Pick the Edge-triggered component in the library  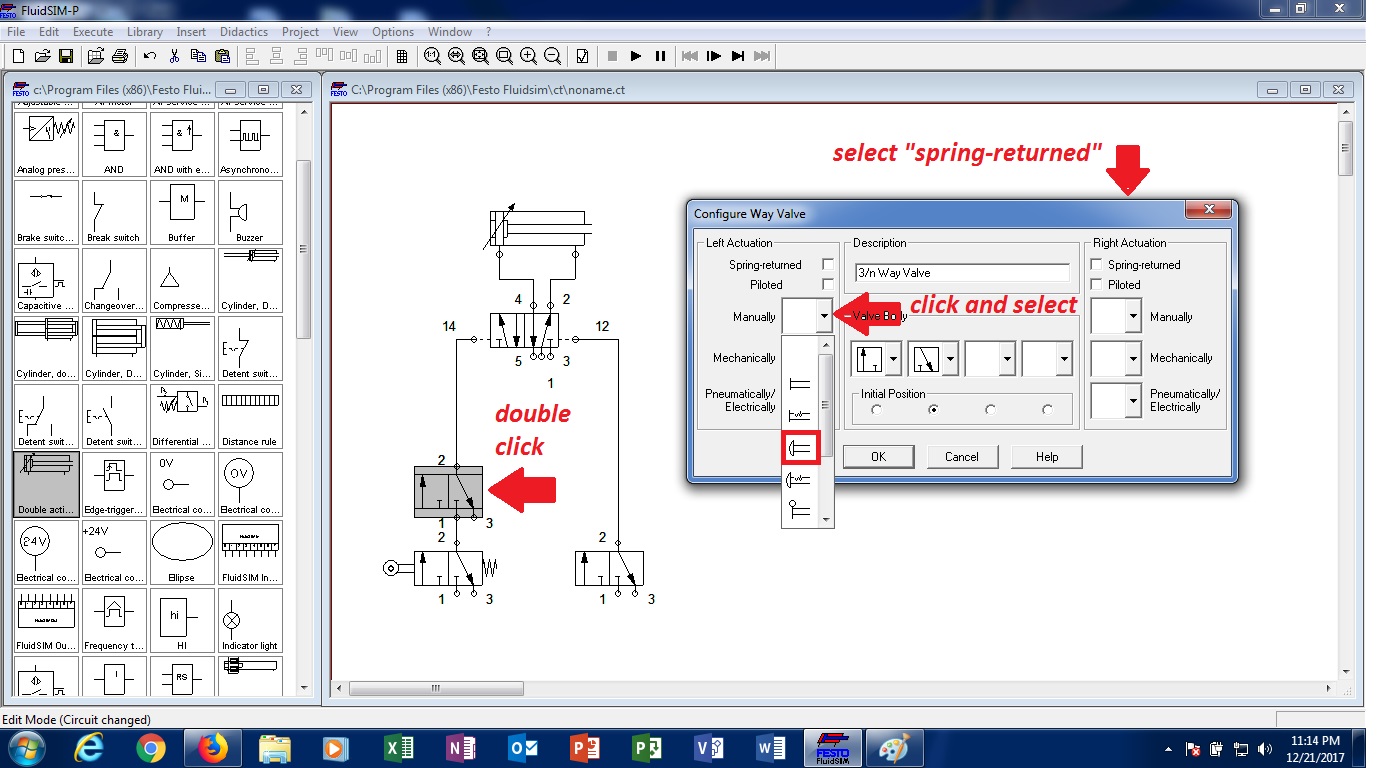tap(114, 484)
